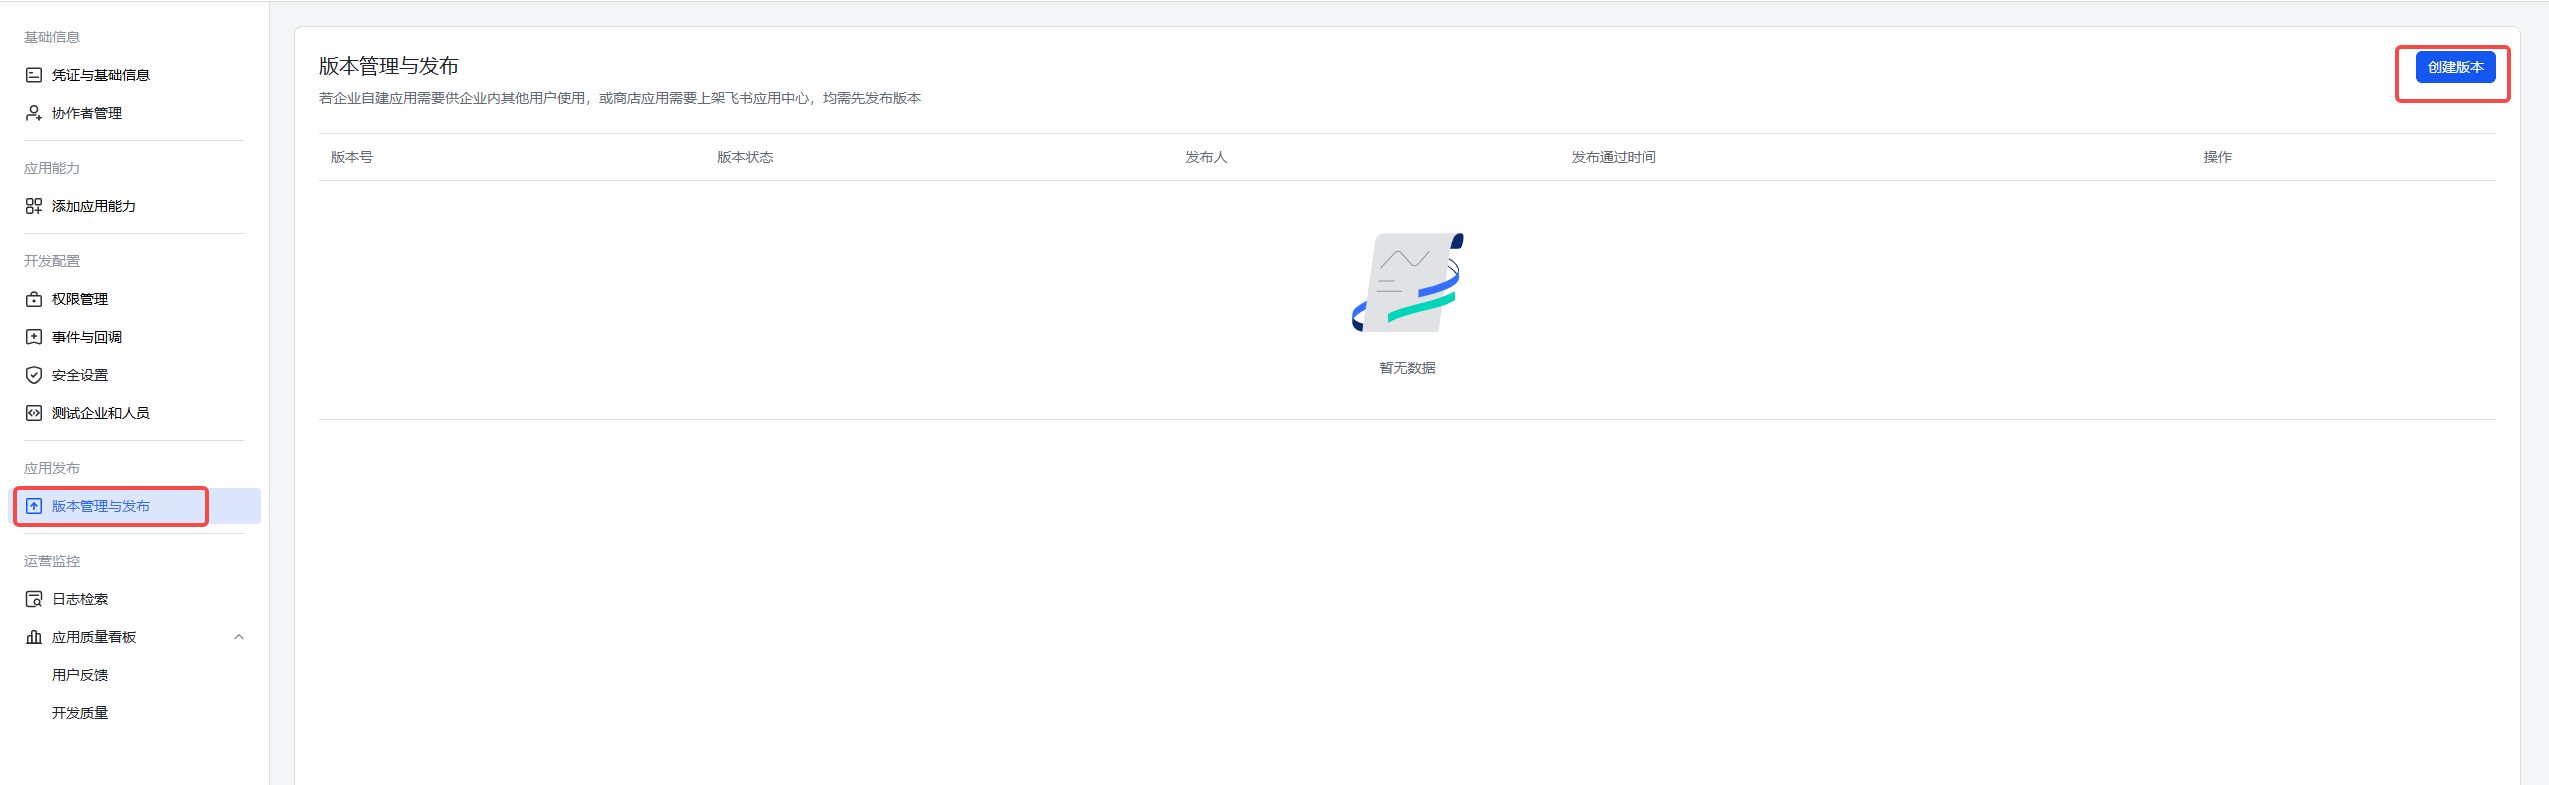Click the 添加应用能力 grid icon

(34, 206)
